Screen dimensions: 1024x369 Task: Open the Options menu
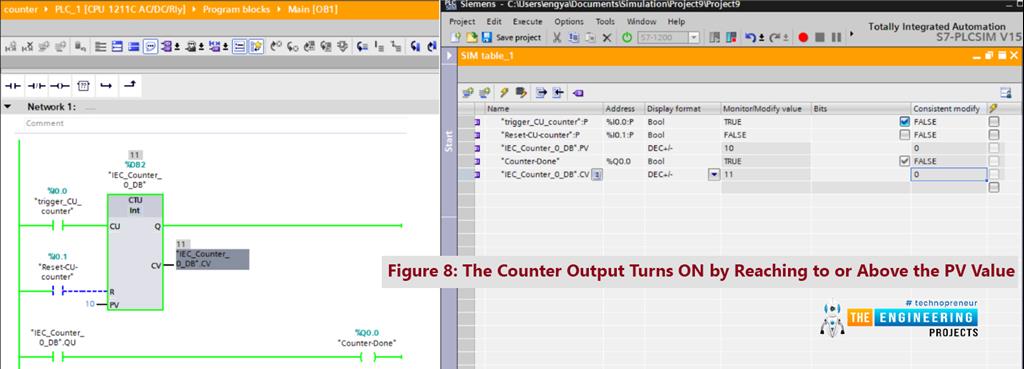pos(569,22)
